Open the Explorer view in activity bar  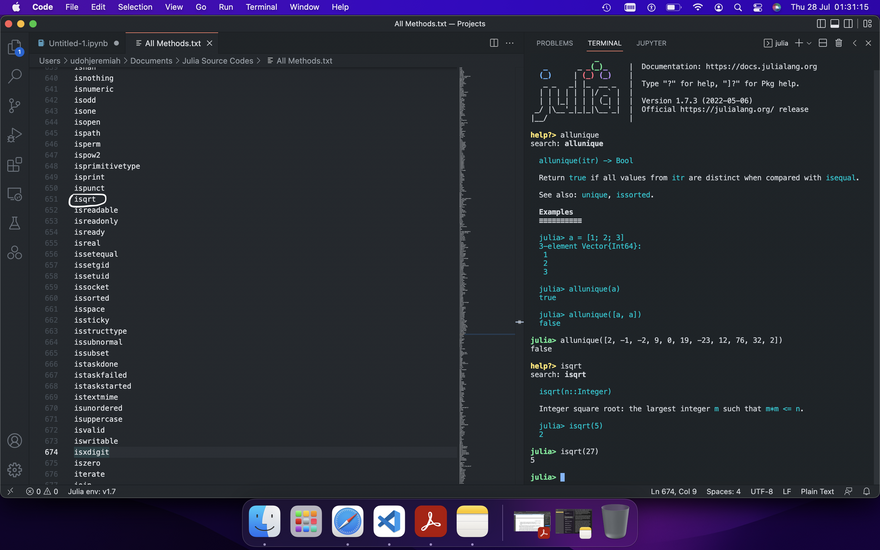coord(15,47)
